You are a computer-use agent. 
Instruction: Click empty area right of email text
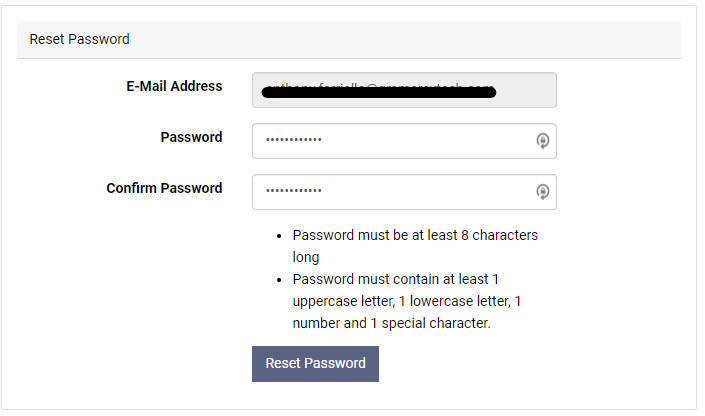(x=525, y=90)
